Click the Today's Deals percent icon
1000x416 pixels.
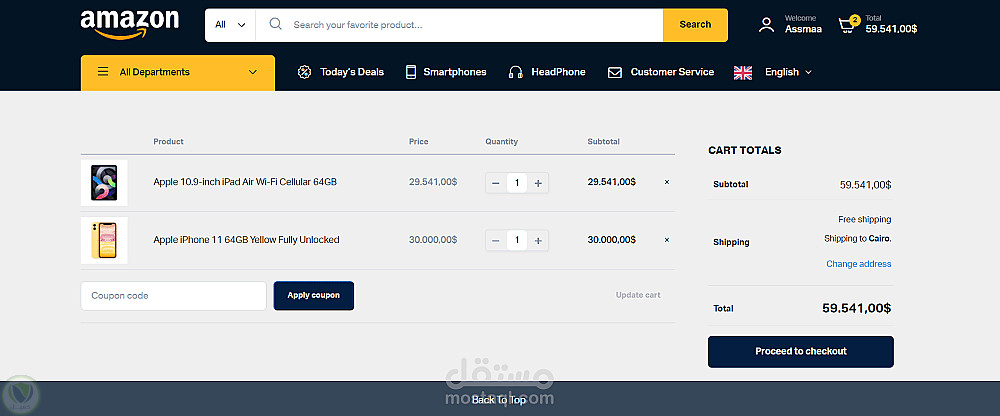click(304, 72)
